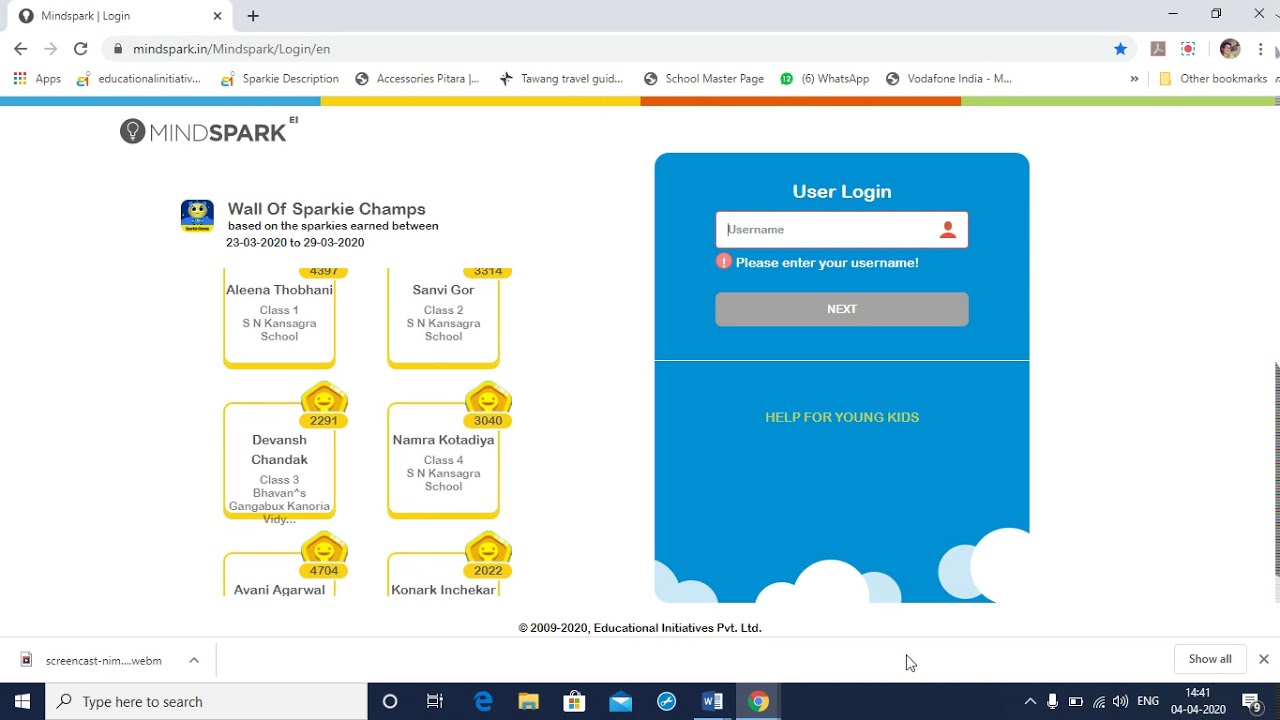Open Windows Start menu
1280x720 pixels.
point(22,701)
